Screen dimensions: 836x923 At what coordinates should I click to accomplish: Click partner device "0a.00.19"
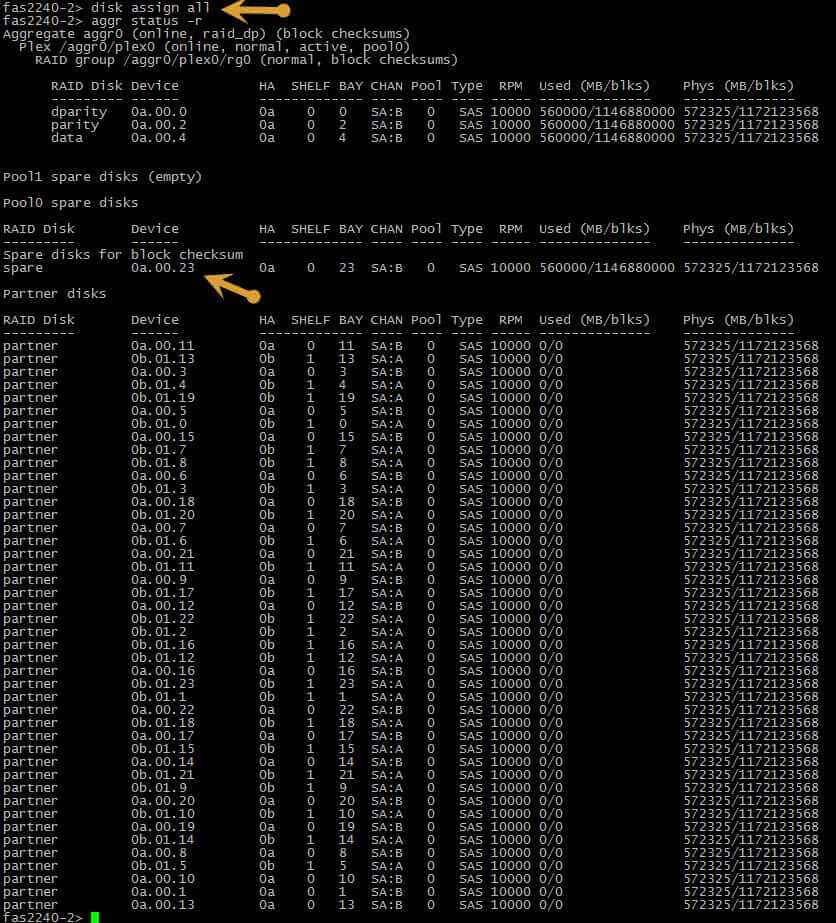point(162,826)
